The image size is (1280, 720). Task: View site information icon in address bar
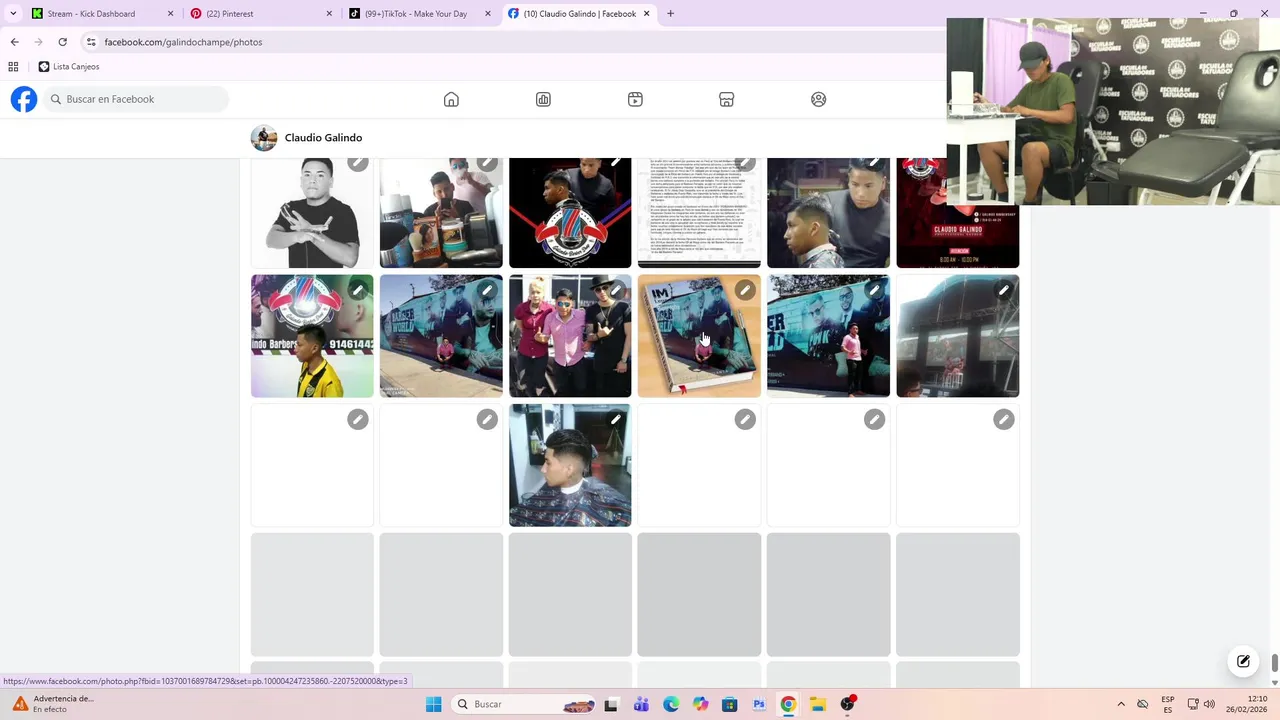click(91, 42)
